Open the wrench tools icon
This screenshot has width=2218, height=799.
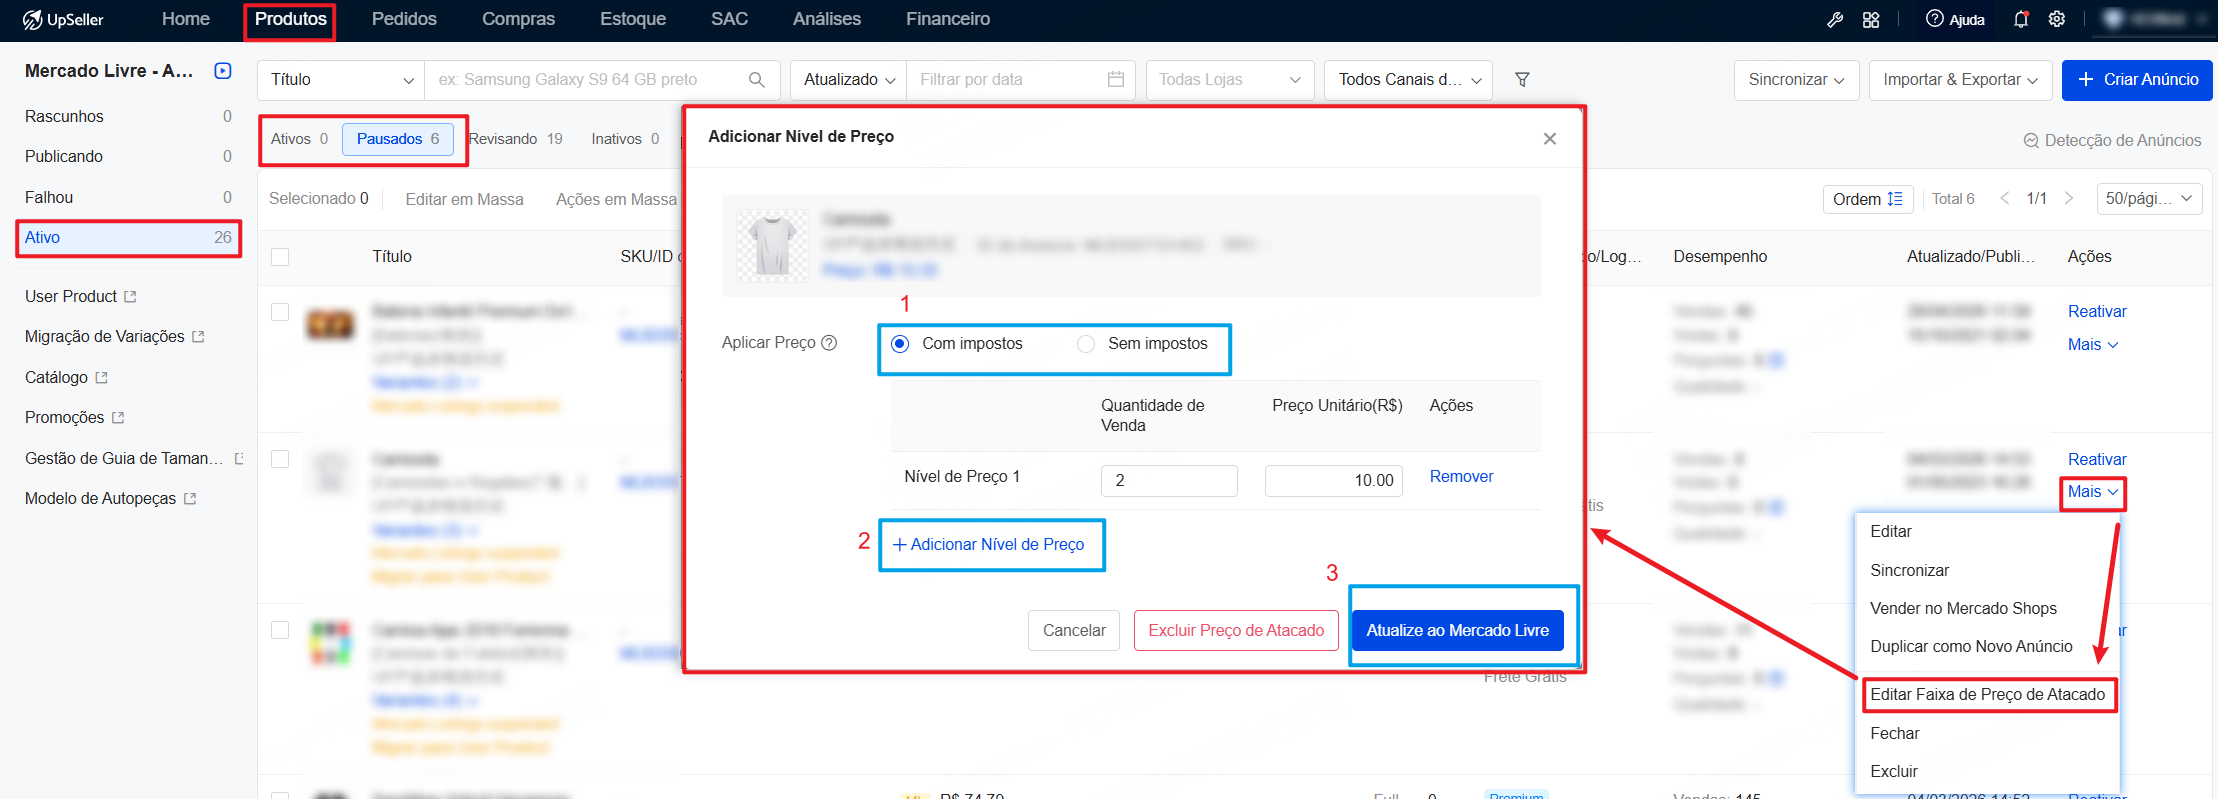(x=1835, y=20)
